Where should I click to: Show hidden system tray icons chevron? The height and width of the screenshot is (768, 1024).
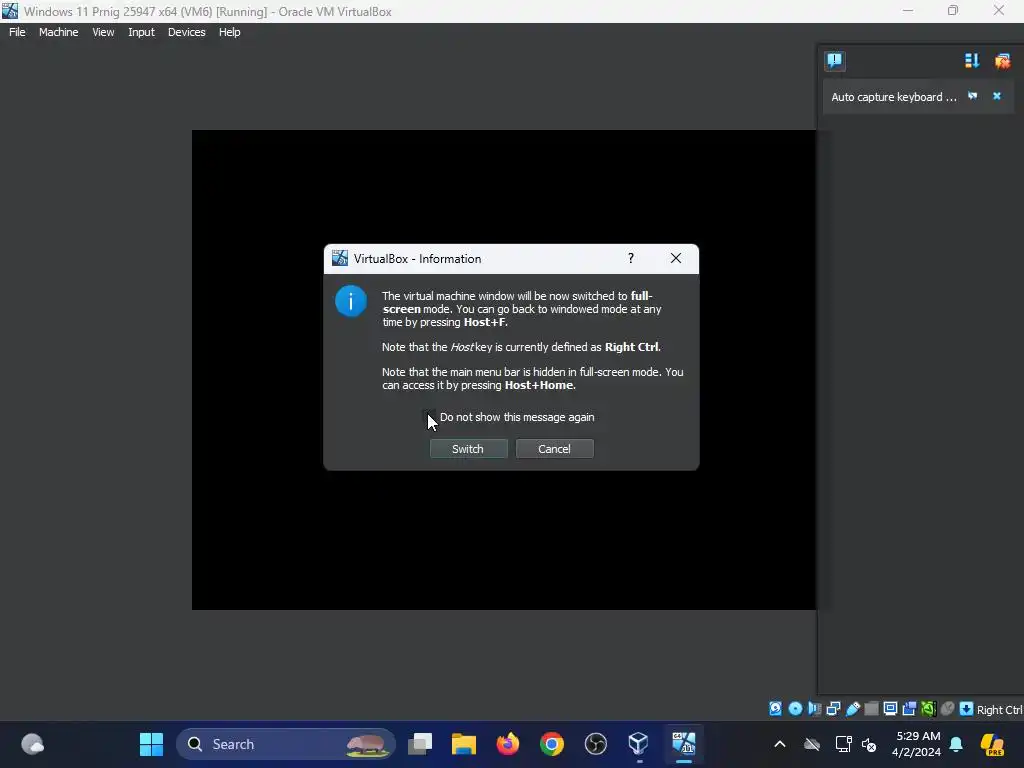click(x=780, y=744)
